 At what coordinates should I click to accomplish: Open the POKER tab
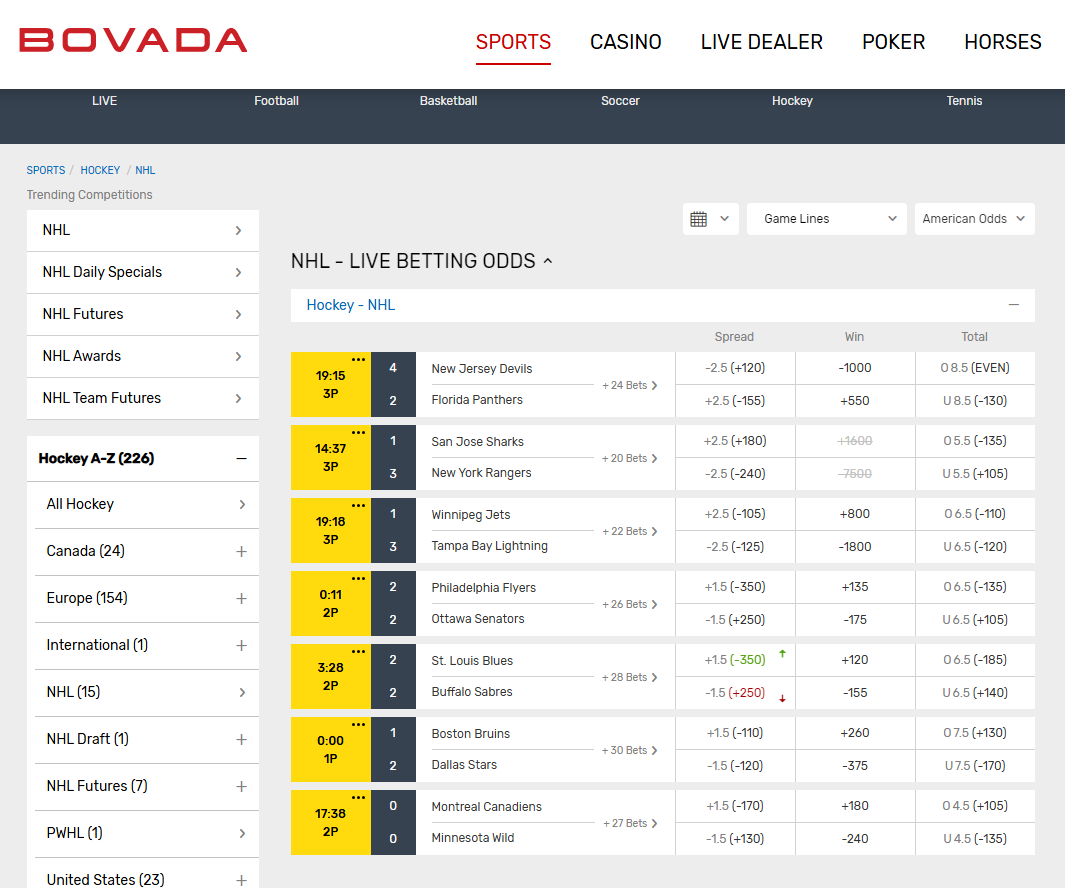pos(893,42)
